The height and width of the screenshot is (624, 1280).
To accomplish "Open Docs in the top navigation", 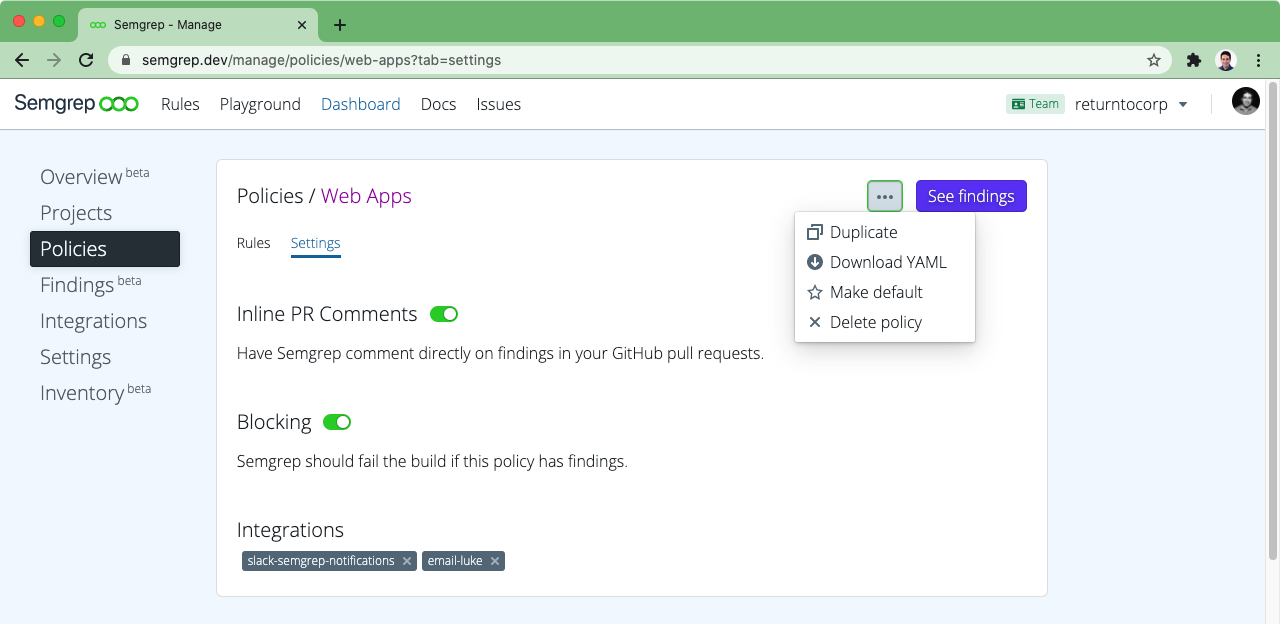I will point(439,104).
